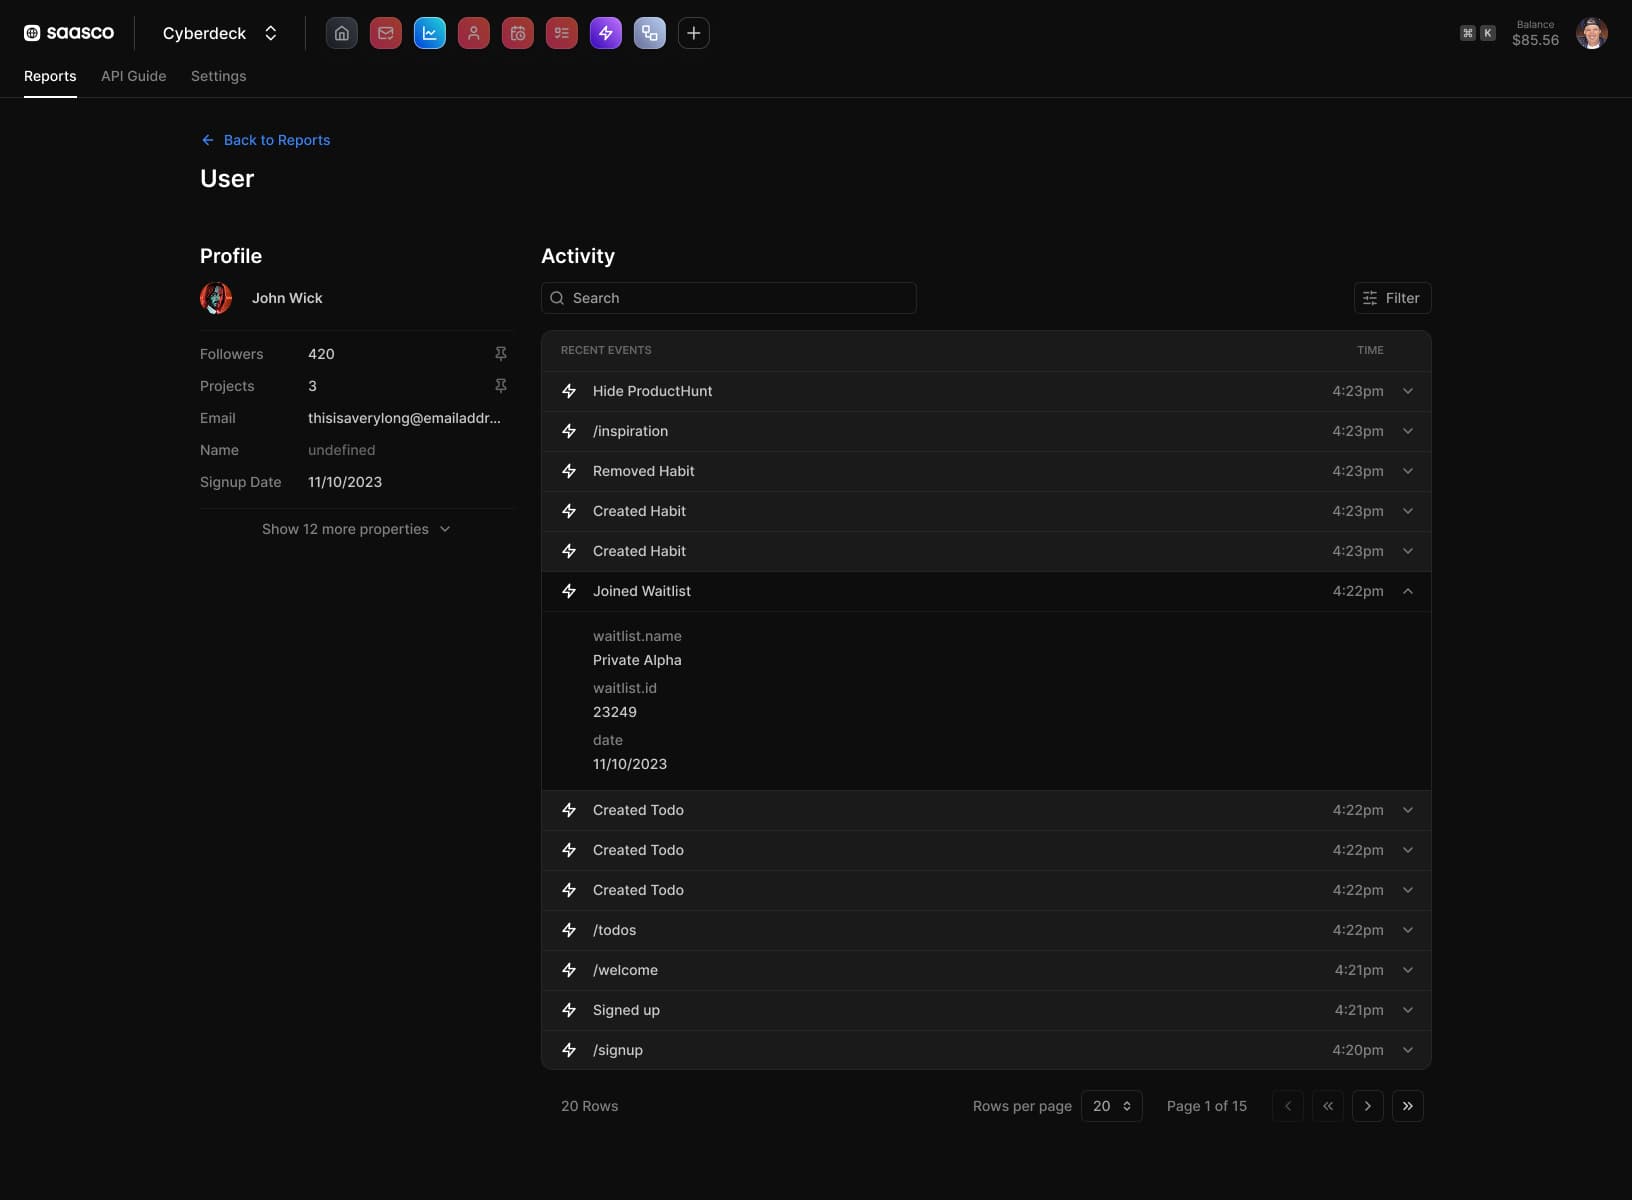Click lightning icon of /signup event
Image resolution: width=1632 pixels, height=1200 pixels.
(x=569, y=1050)
